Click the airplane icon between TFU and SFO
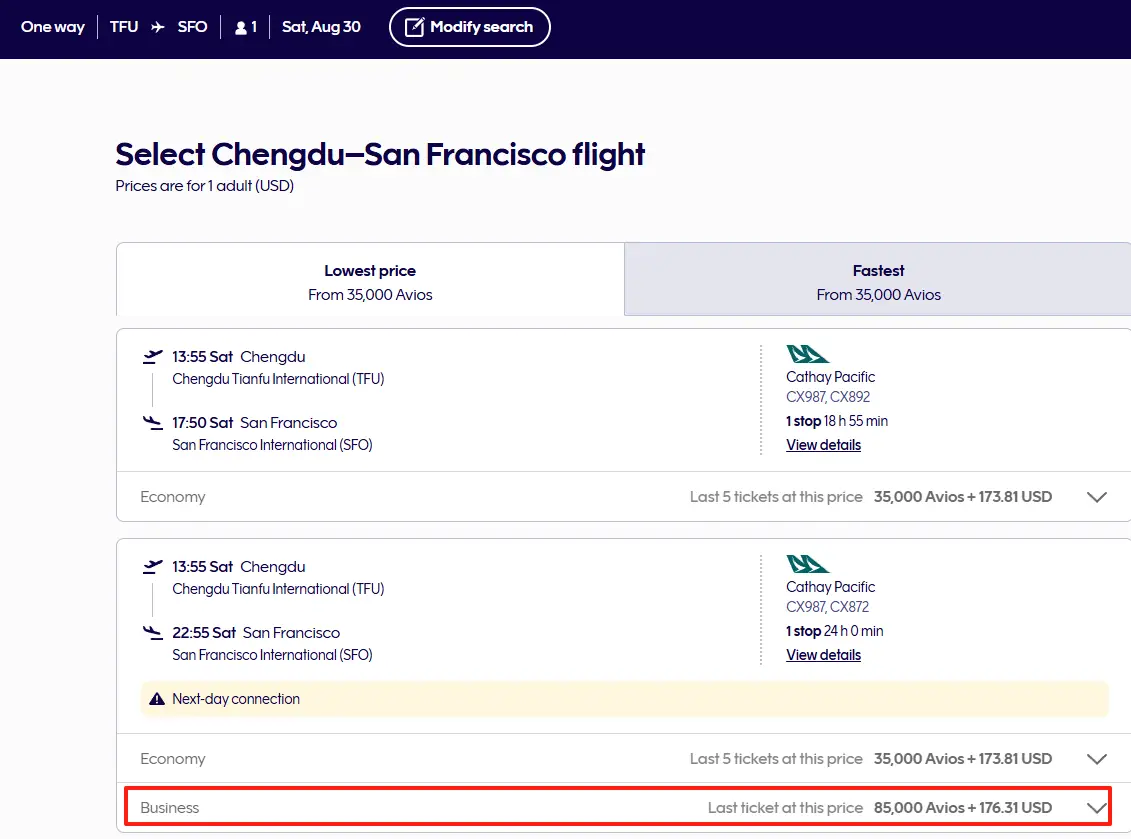The image size is (1131, 839). click(158, 27)
